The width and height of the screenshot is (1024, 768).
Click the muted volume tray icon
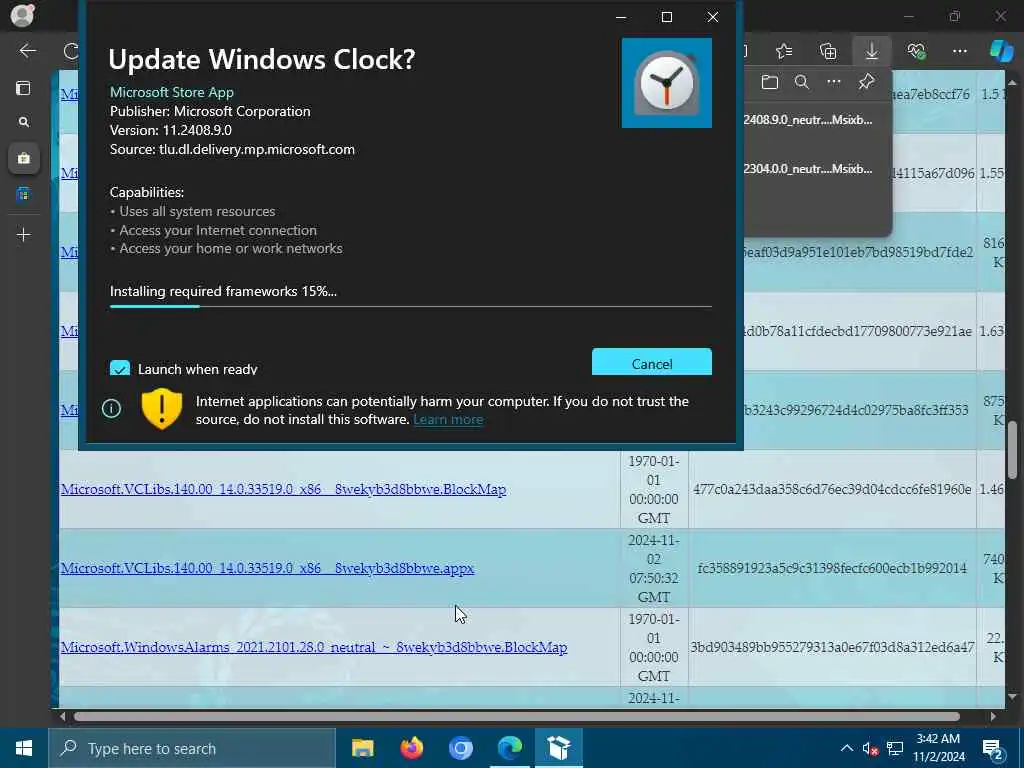[870, 748]
